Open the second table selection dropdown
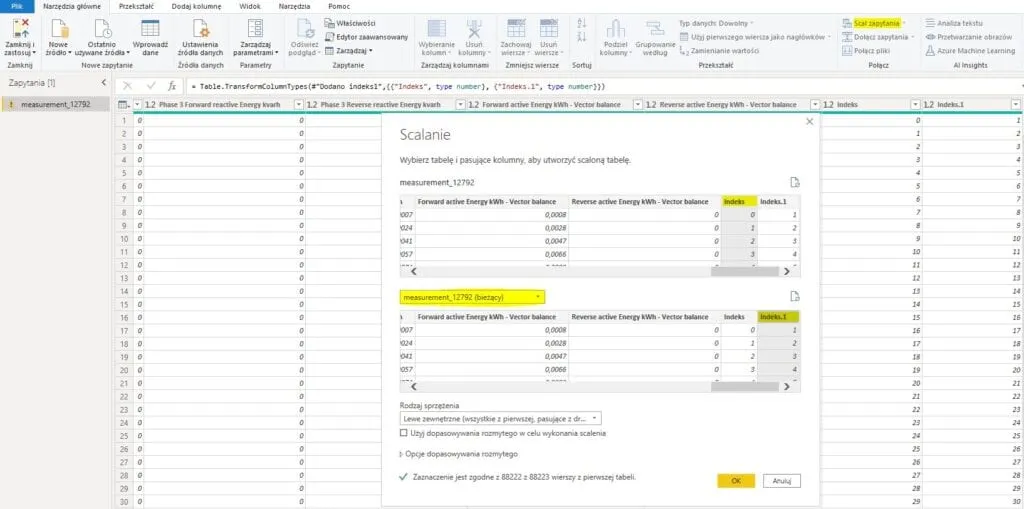 coord(472,297)
